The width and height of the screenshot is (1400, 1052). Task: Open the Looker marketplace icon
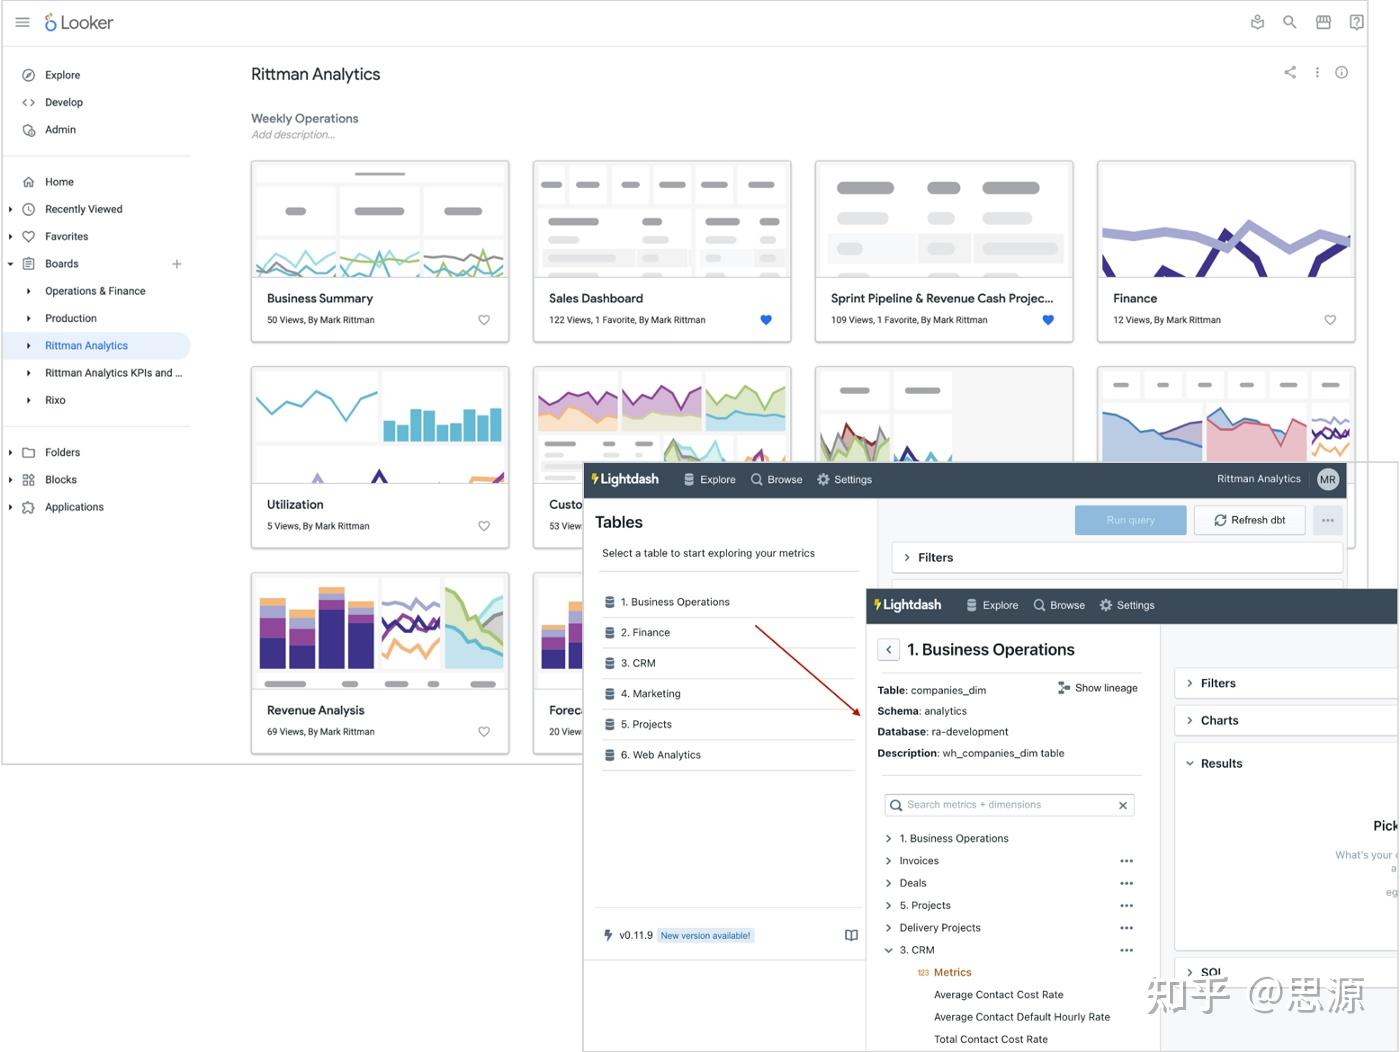coord(1323,22)
